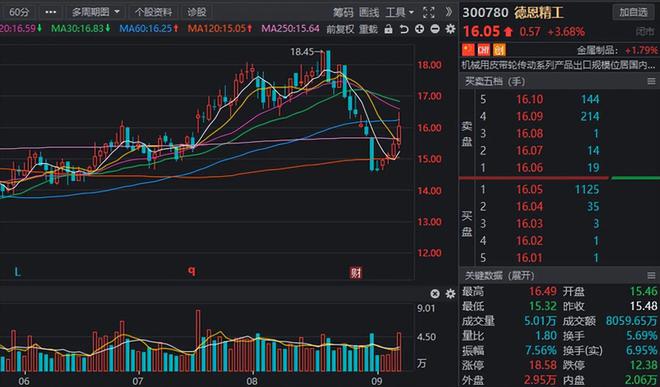
Task: Zoom in with the plus icon
Action: coord(420,29)
